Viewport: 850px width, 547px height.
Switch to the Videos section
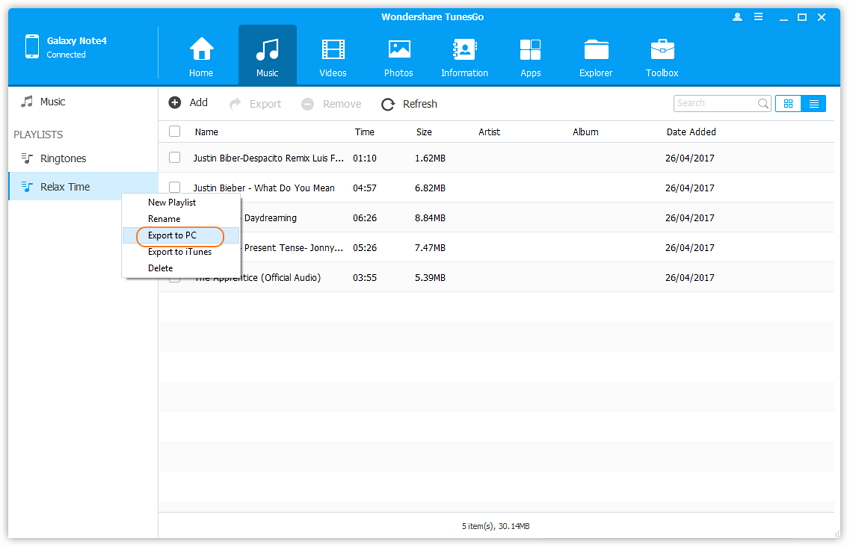(x=333, y=56)
